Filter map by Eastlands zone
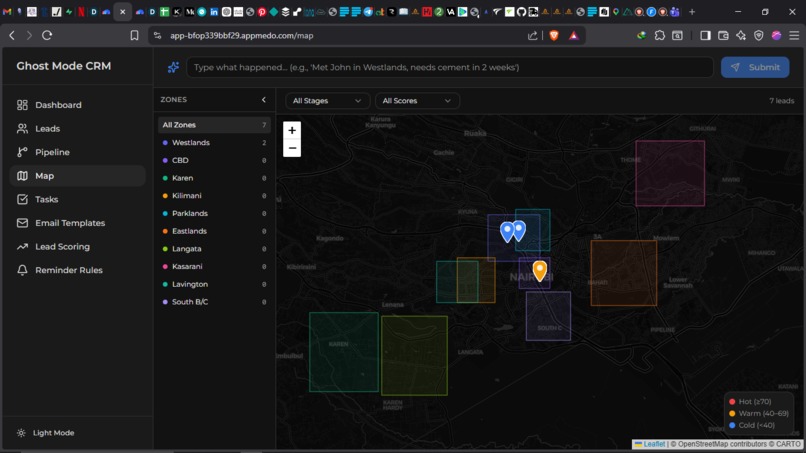Screen dimensions: 806x453 [x=214, y=231]
